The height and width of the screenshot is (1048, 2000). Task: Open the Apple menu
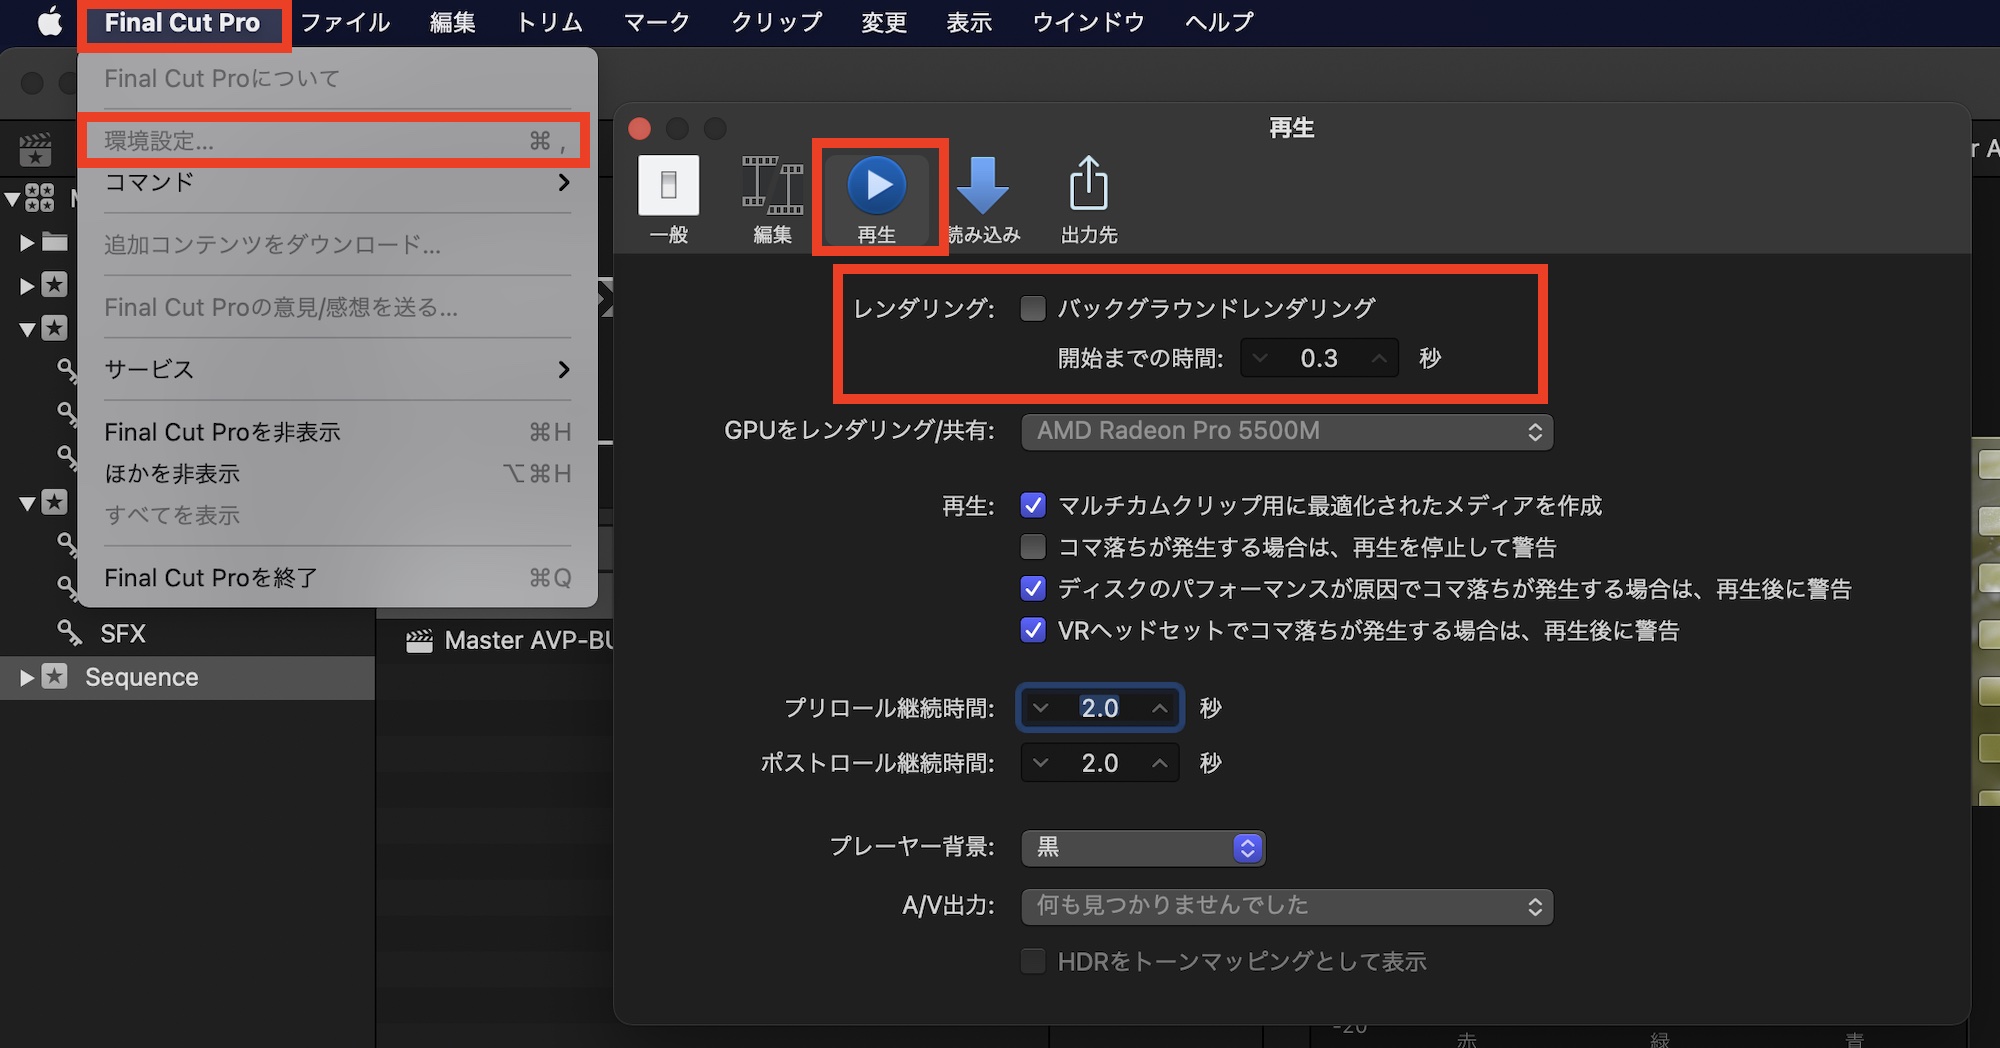point(50,22)
